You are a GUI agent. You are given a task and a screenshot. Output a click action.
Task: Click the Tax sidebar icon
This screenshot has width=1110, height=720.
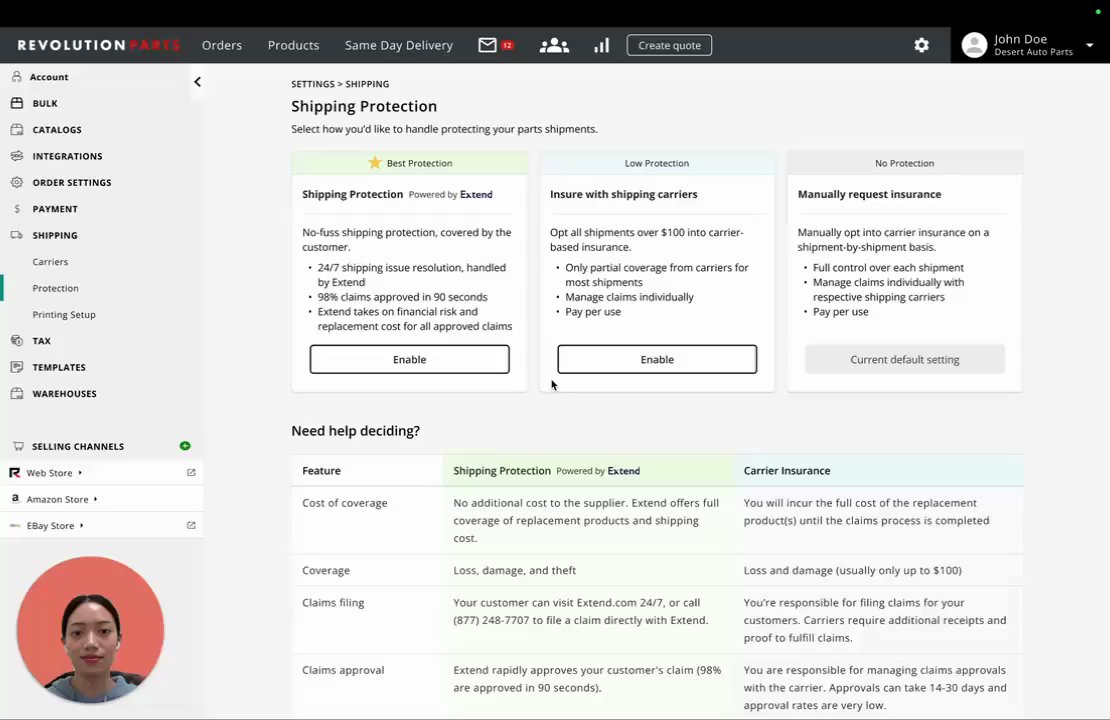coord(17,341)
